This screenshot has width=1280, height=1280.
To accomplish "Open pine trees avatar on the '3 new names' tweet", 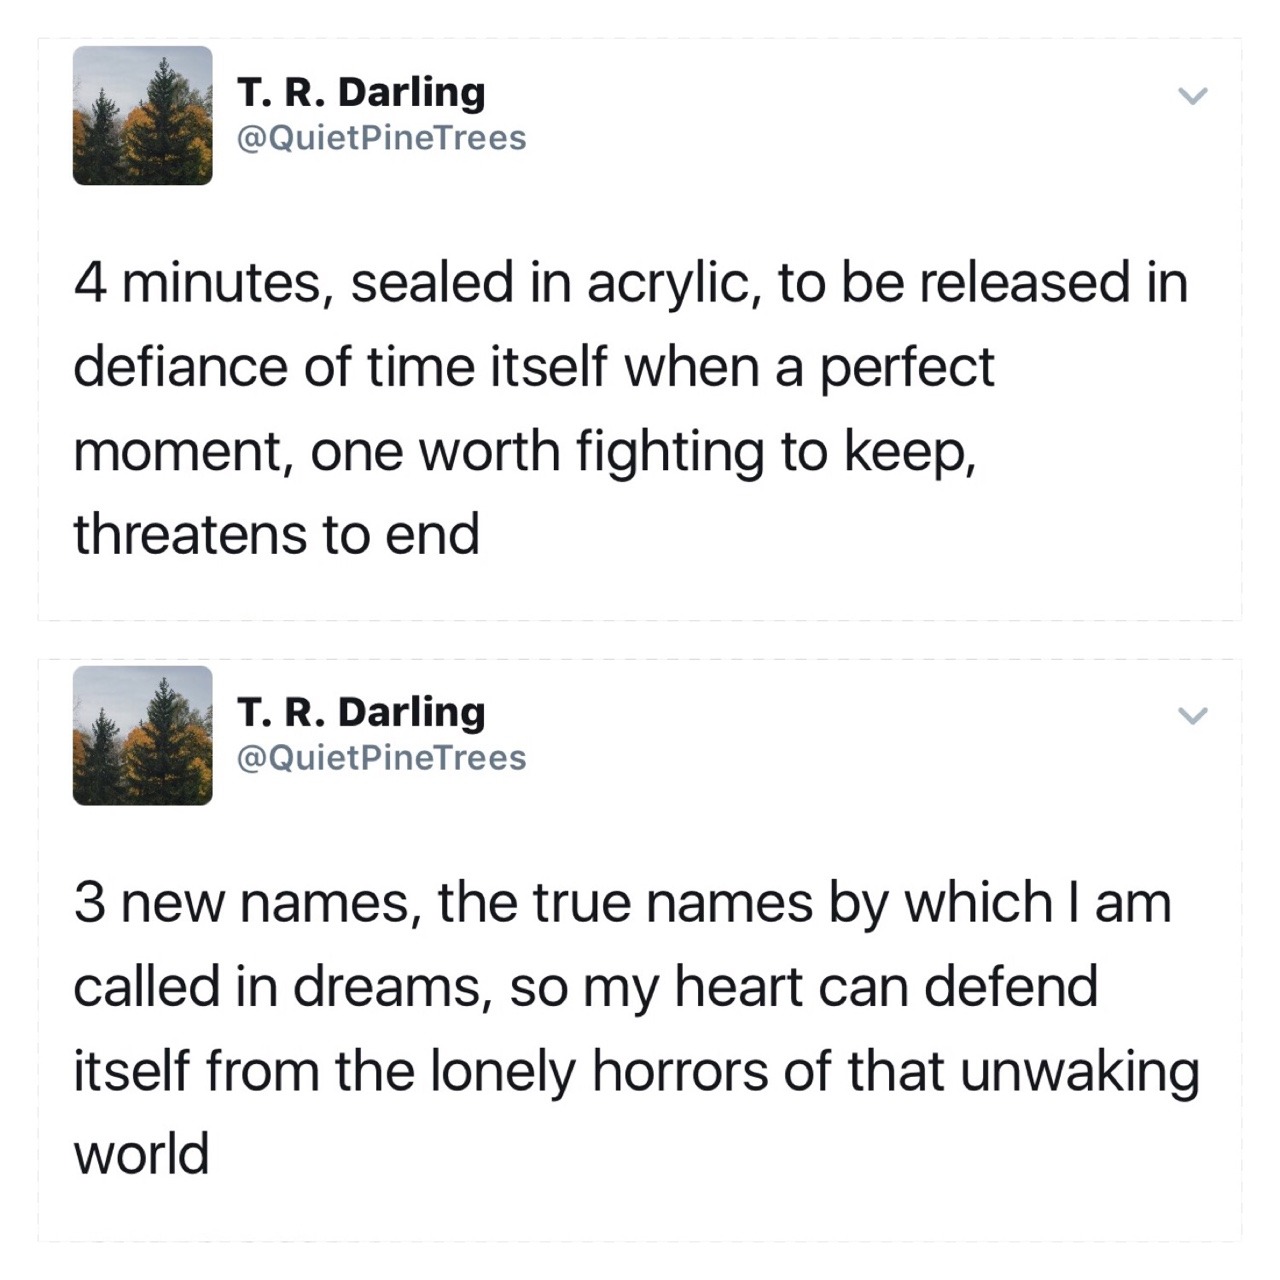I will tap(142, 736).
